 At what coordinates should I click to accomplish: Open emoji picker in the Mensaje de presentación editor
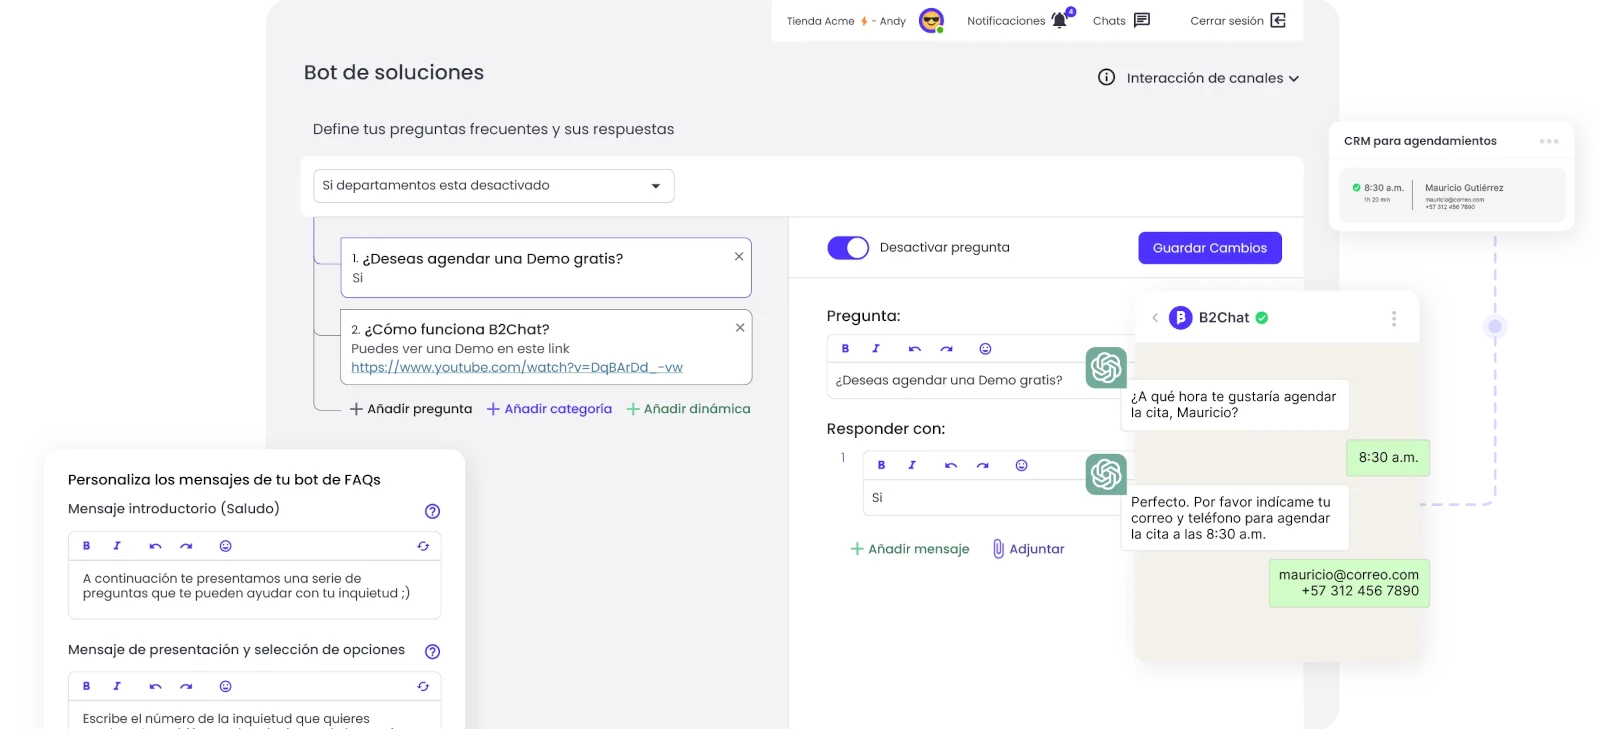point(225,686)
